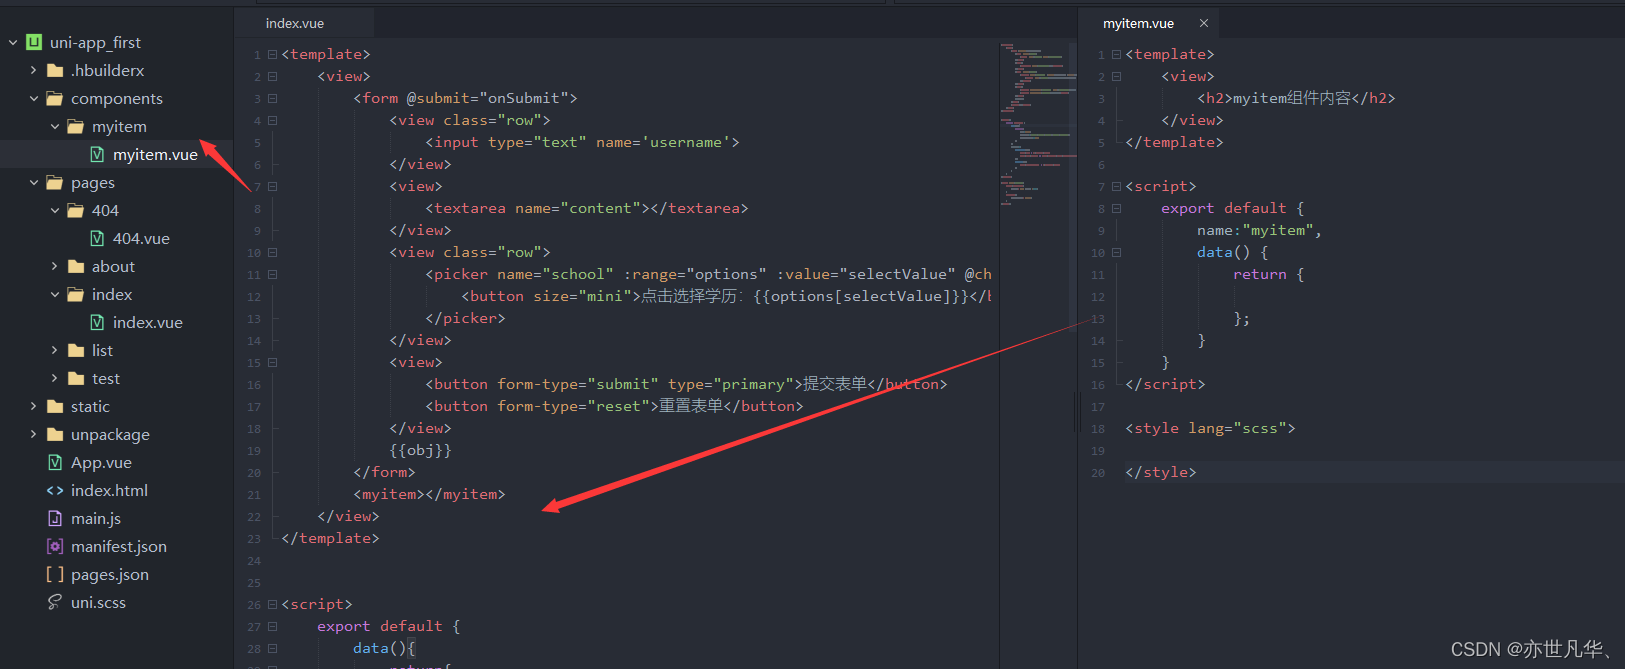Switch to the index.vue editor tab
This screenshot has width=1625, height=669.
tap(295, 23)
